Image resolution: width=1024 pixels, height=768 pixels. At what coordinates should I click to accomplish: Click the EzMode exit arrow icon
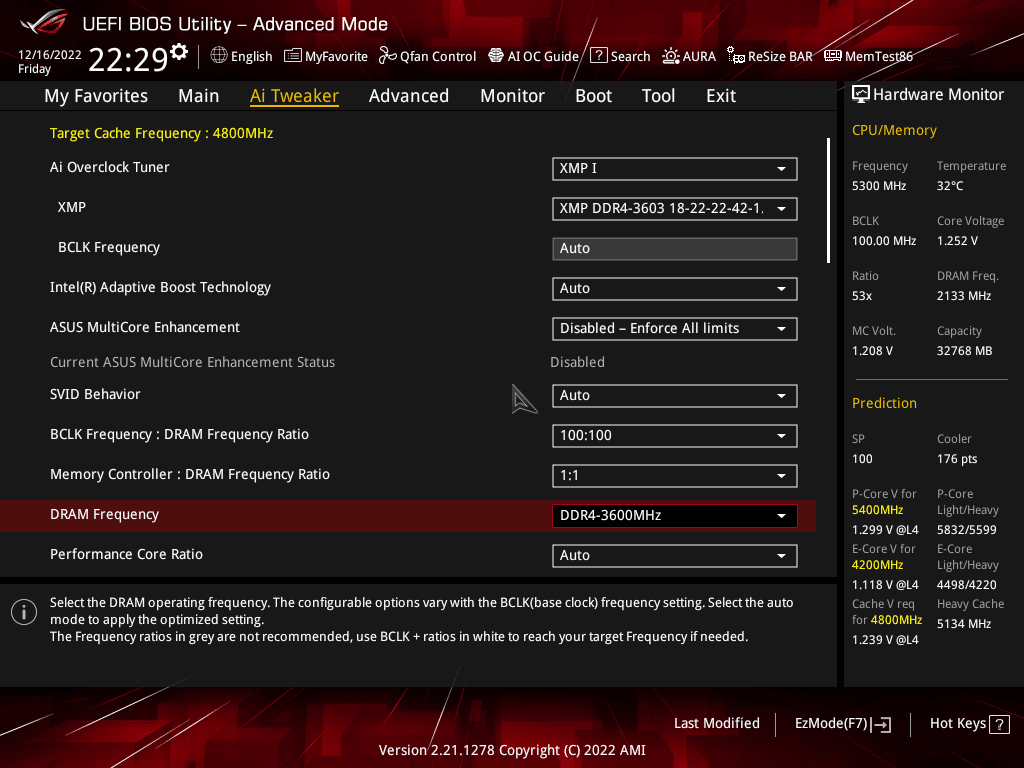[x=881, y=724]
